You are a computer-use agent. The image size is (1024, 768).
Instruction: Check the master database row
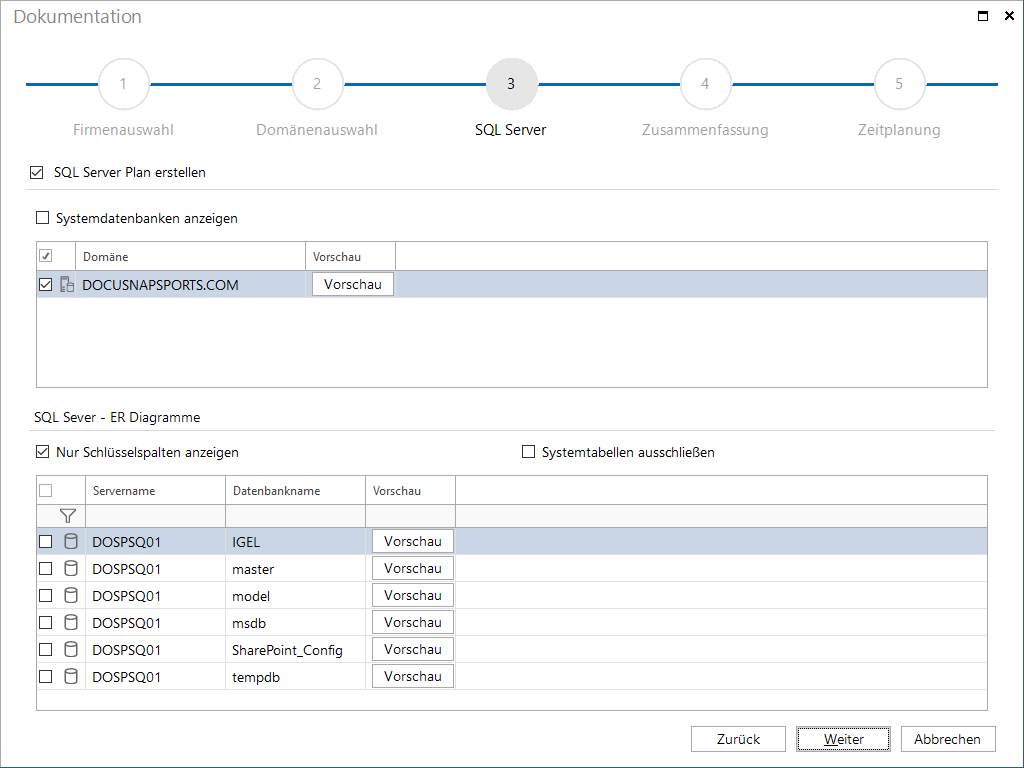tap(46, 569)
